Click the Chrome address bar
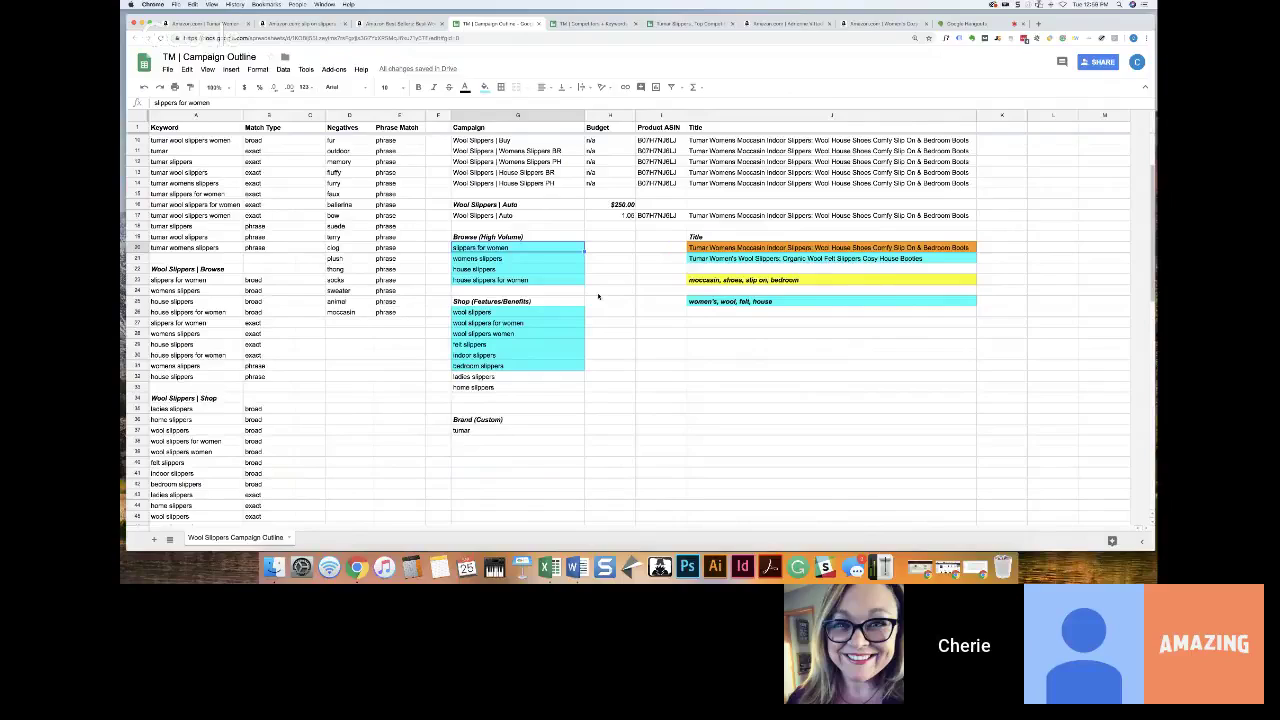1280x720 pixels. pyautogui.click(x=545, y=38)
